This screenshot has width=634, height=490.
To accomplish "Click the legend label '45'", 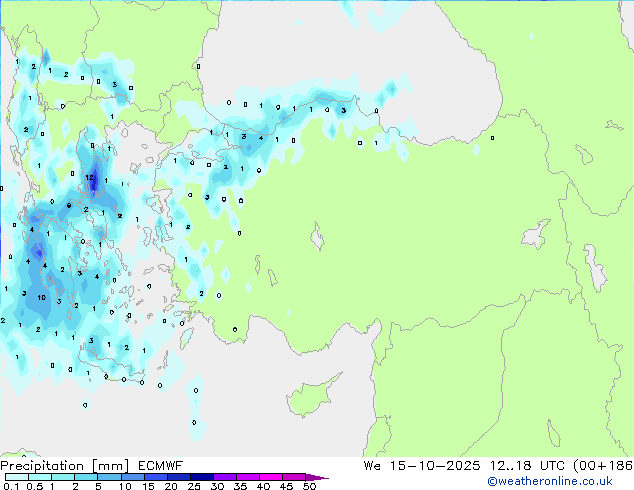I will coord(286,486).
